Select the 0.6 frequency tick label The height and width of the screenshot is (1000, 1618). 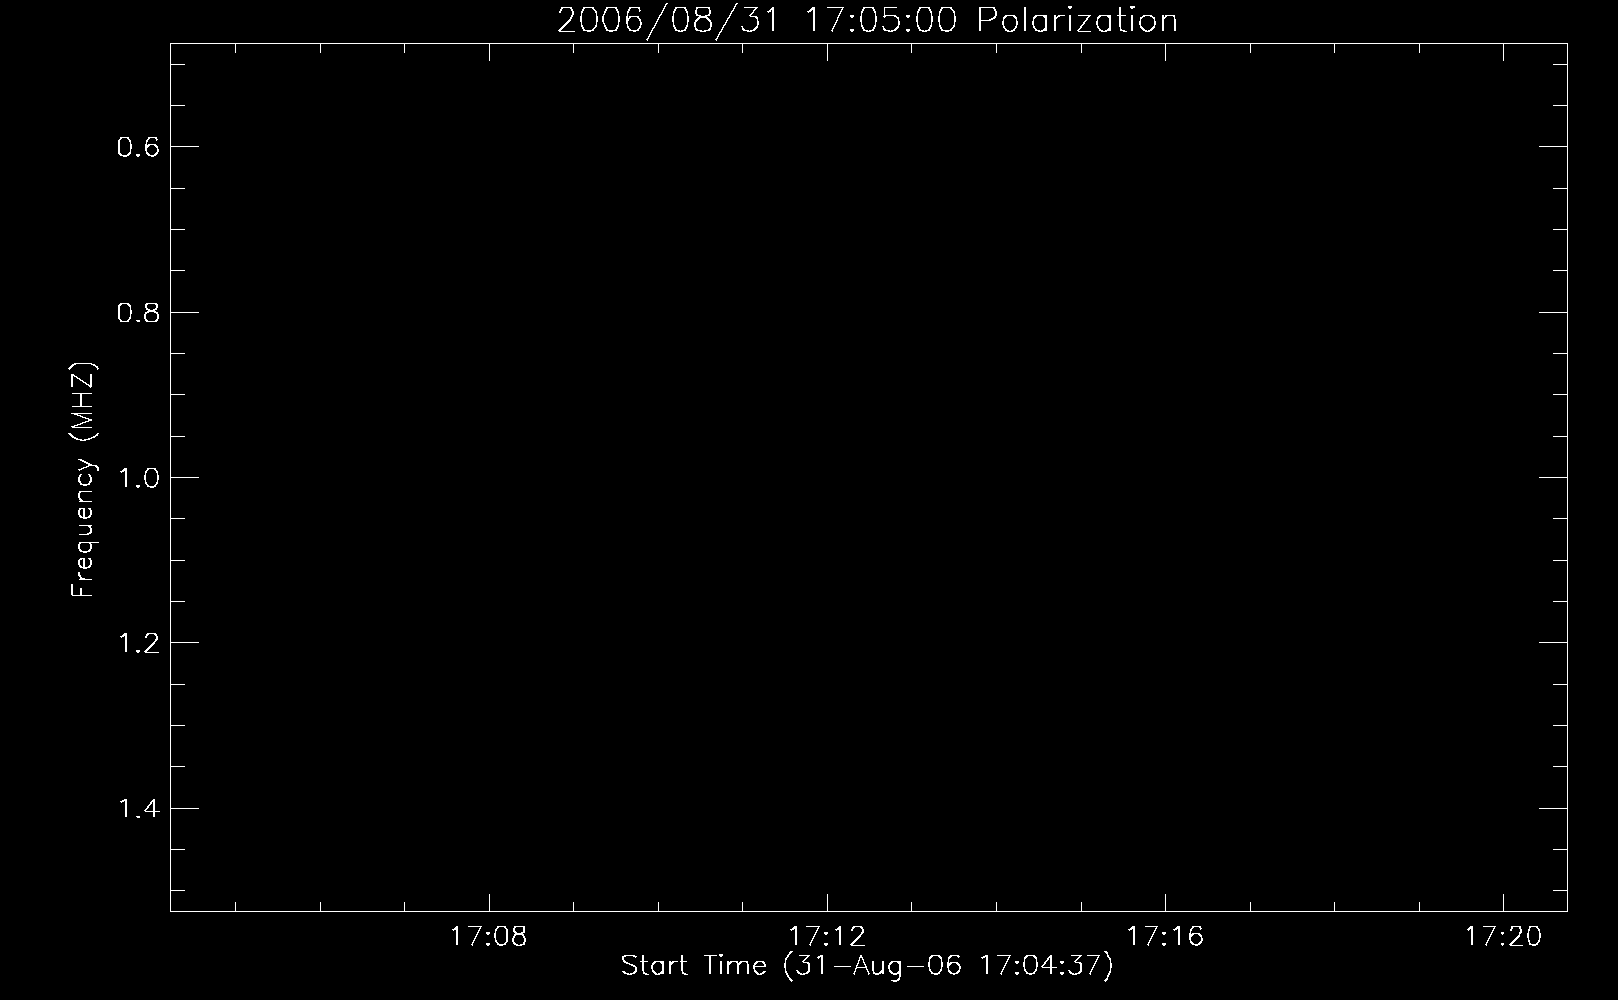click(138, 148)
